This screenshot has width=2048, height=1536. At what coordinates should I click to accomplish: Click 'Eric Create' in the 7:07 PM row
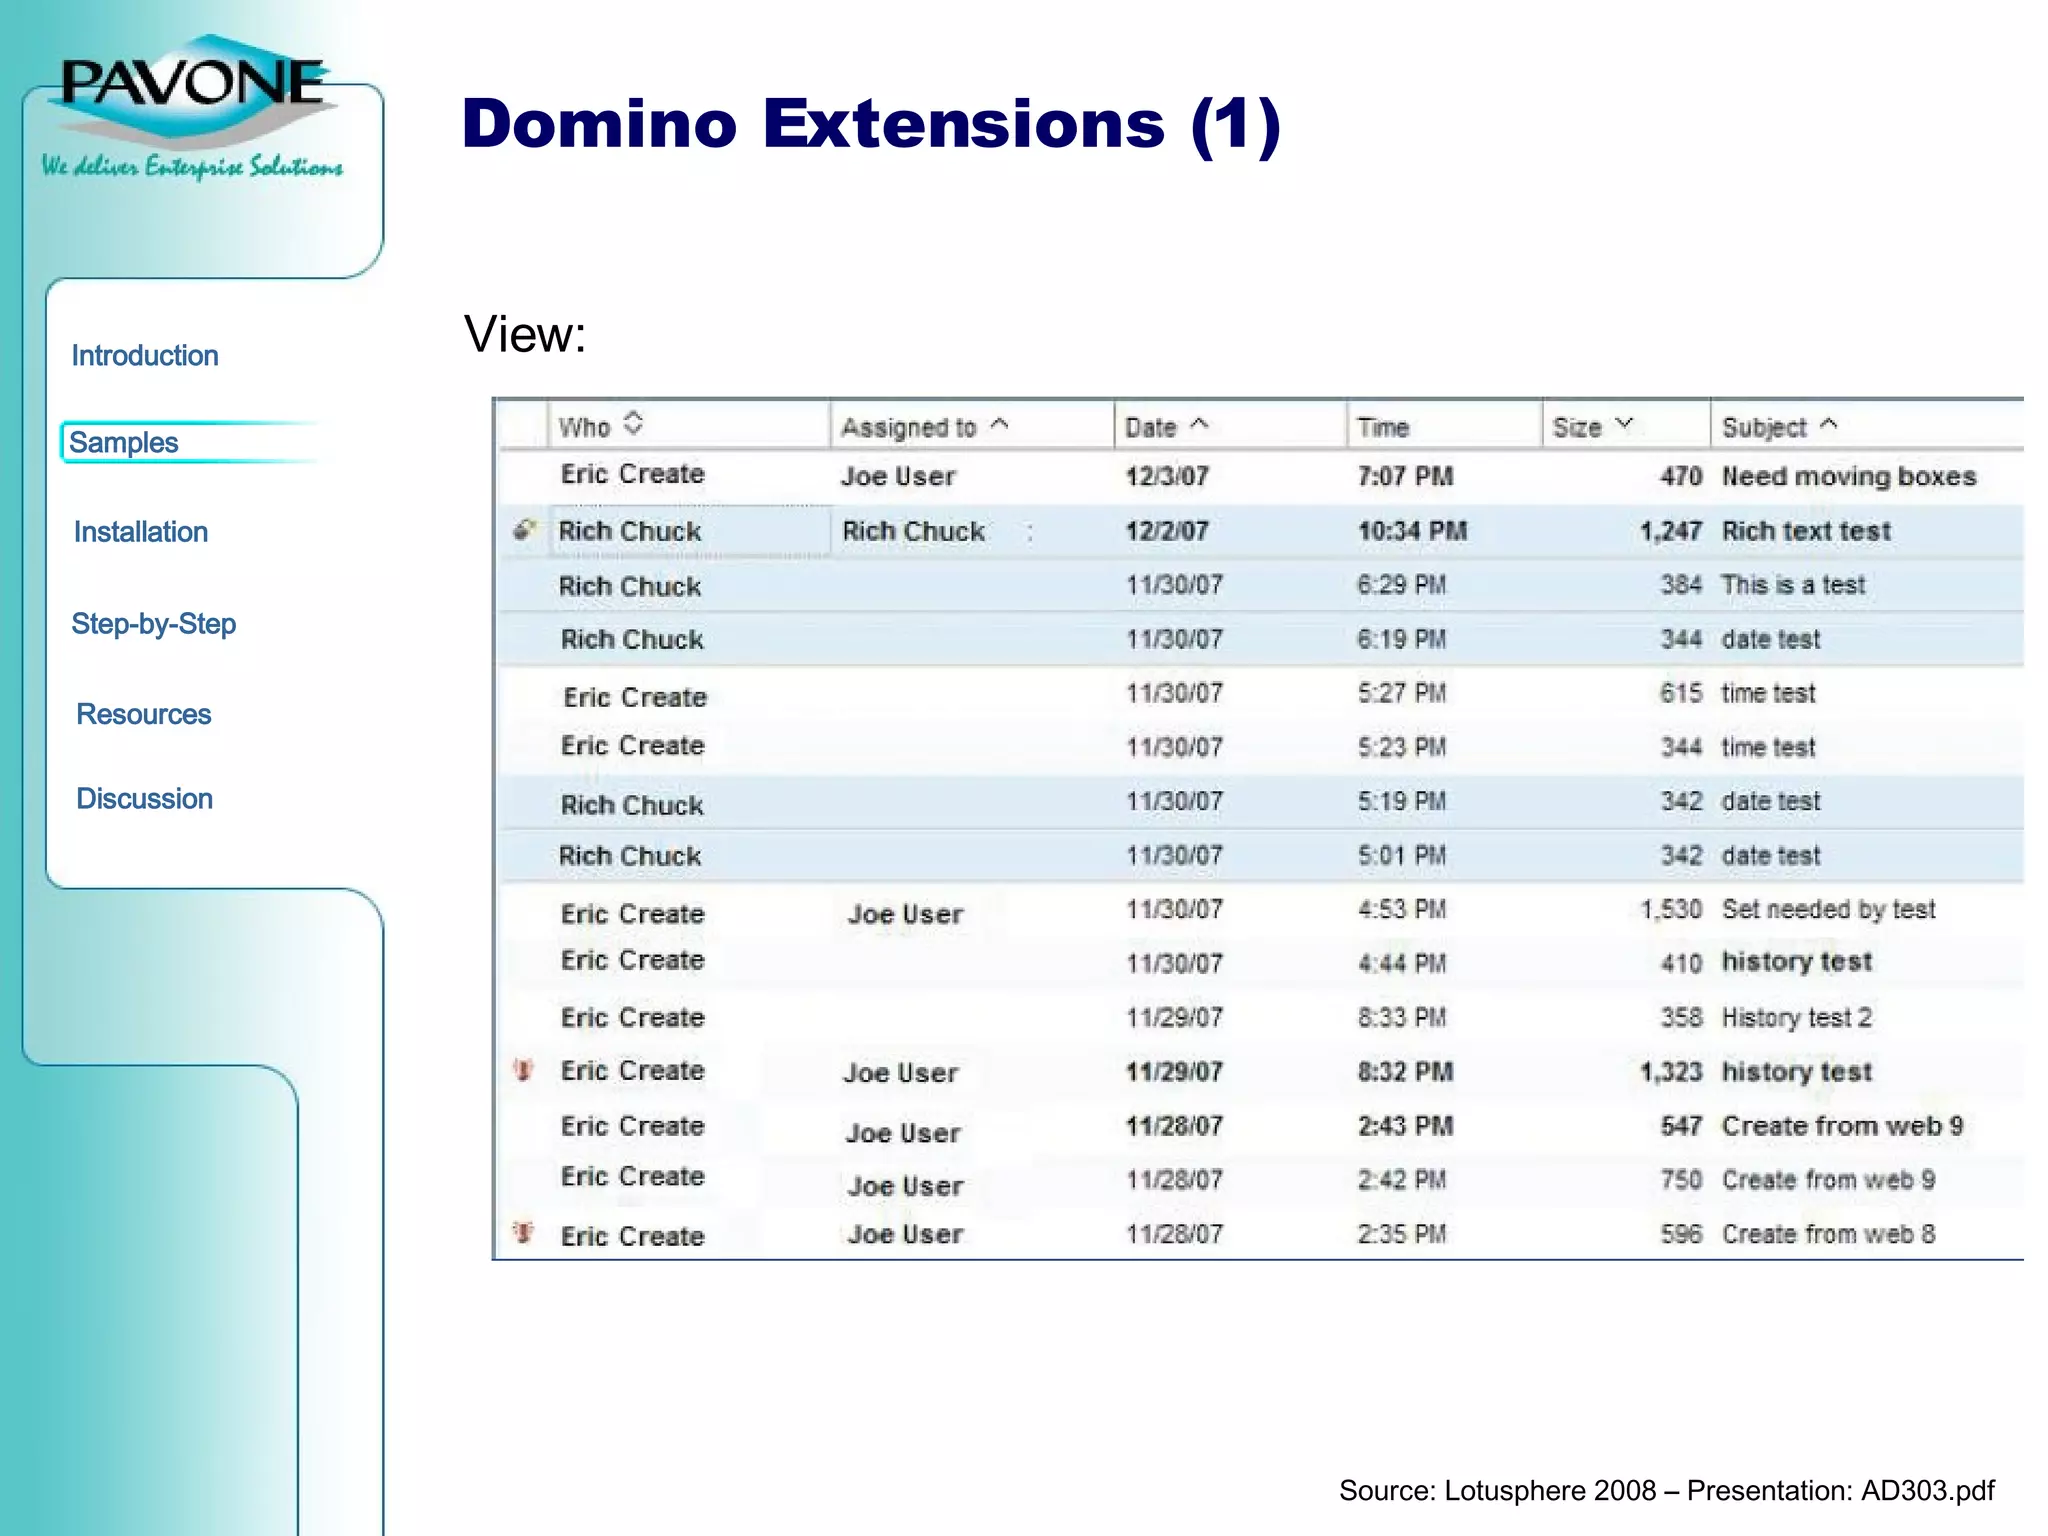point(632,474)
